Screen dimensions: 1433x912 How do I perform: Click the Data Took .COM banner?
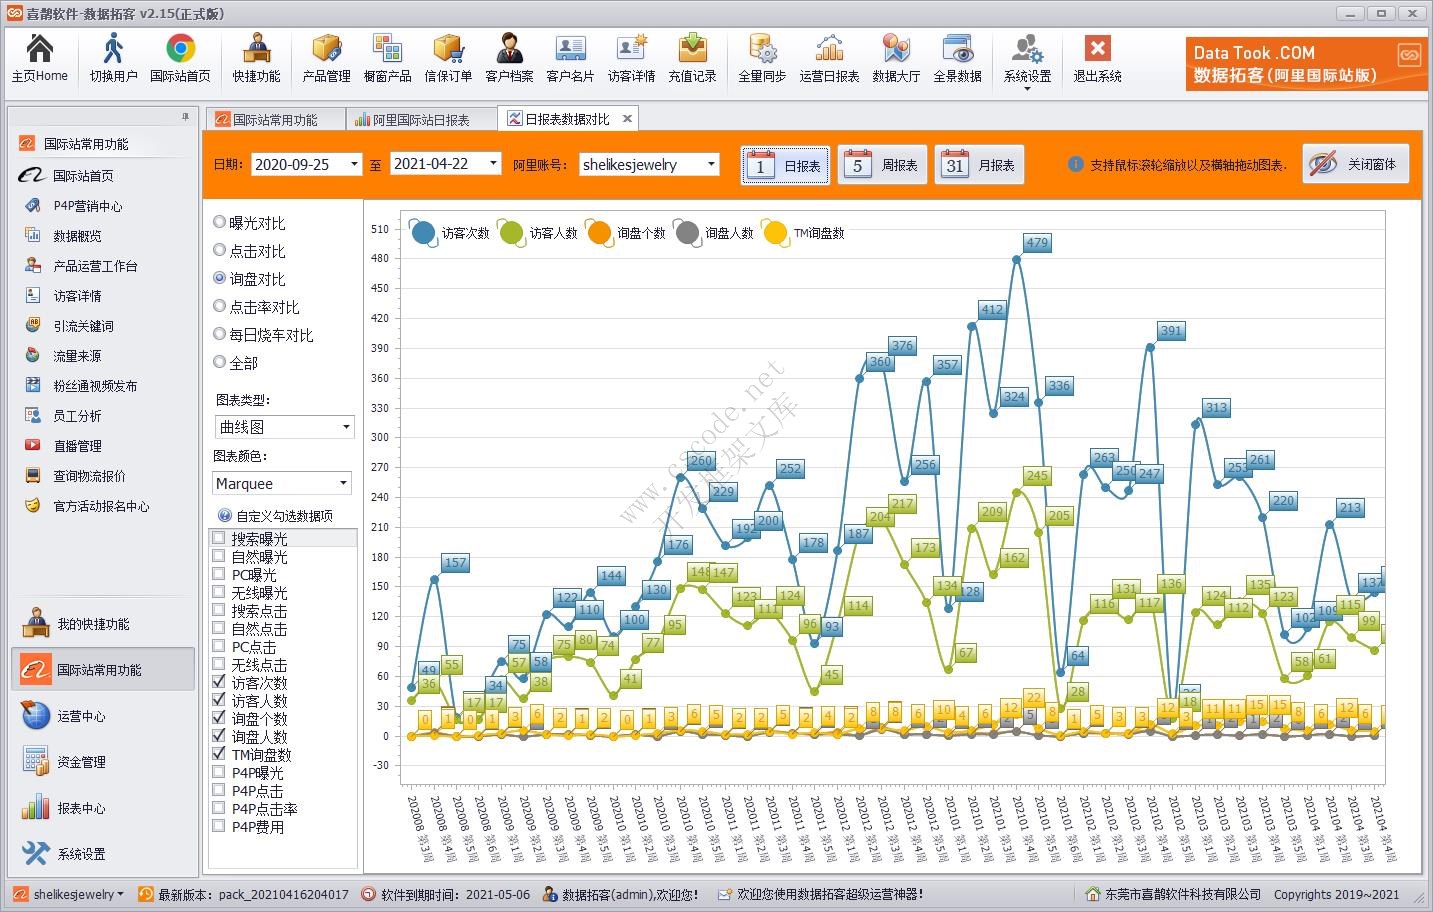click(x=1306, y=64)
